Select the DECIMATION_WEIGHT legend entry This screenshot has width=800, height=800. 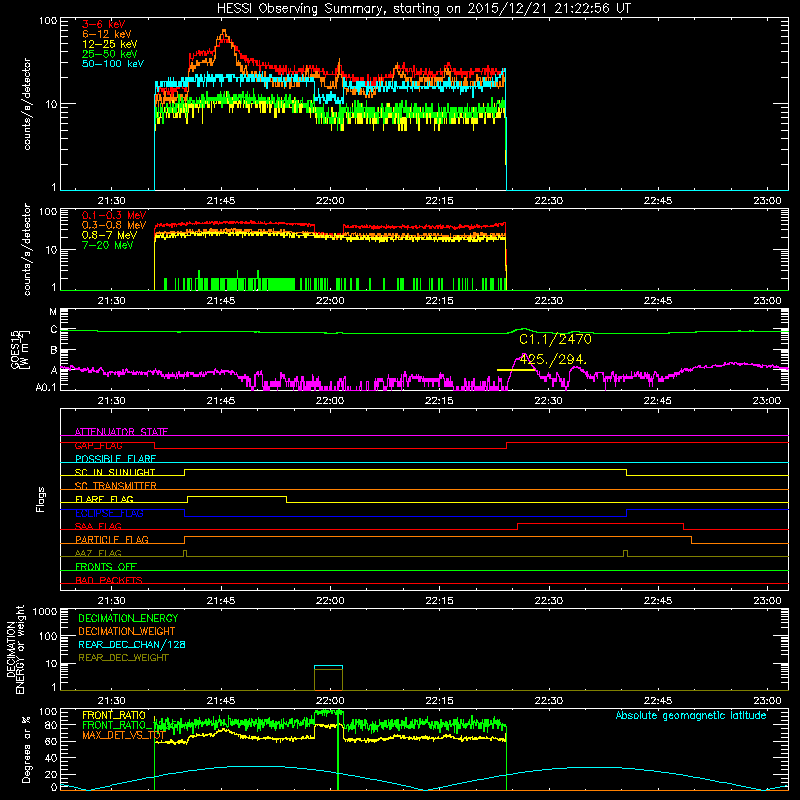click(127, 632)
